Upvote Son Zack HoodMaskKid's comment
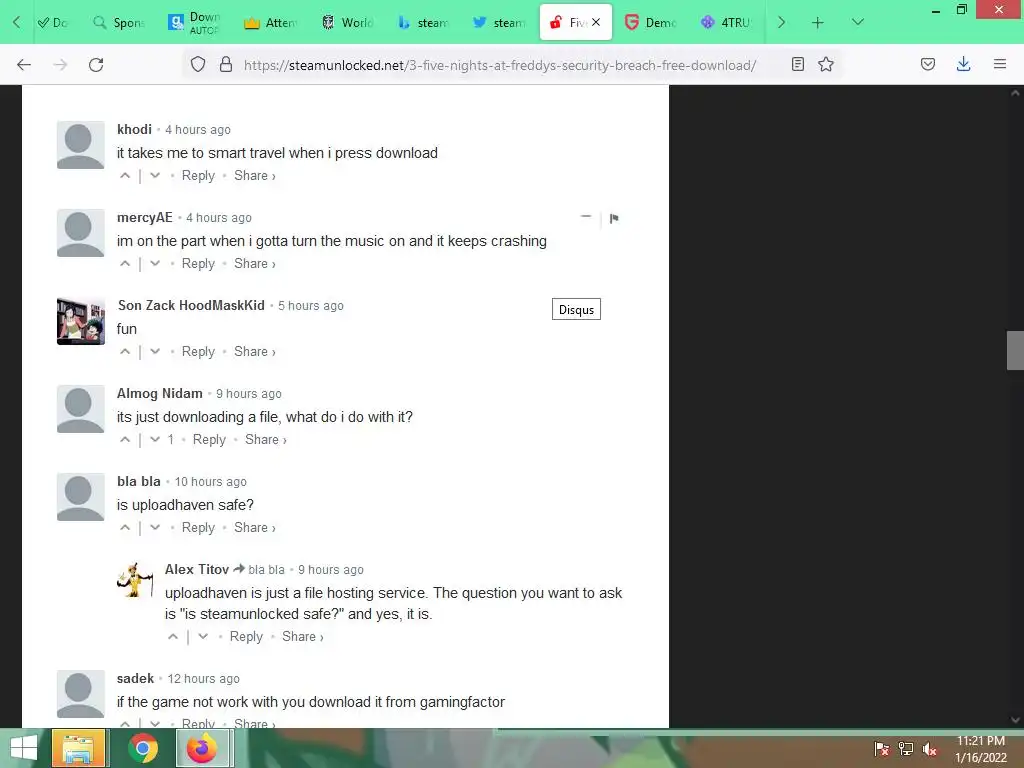Viewport: 1024px width, 768px height. point(125,352)
